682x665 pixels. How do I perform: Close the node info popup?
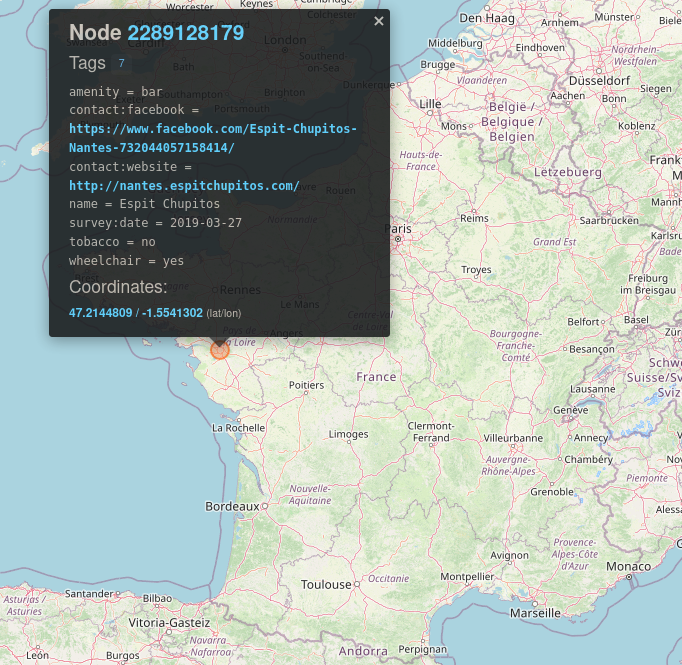[378, 21]
